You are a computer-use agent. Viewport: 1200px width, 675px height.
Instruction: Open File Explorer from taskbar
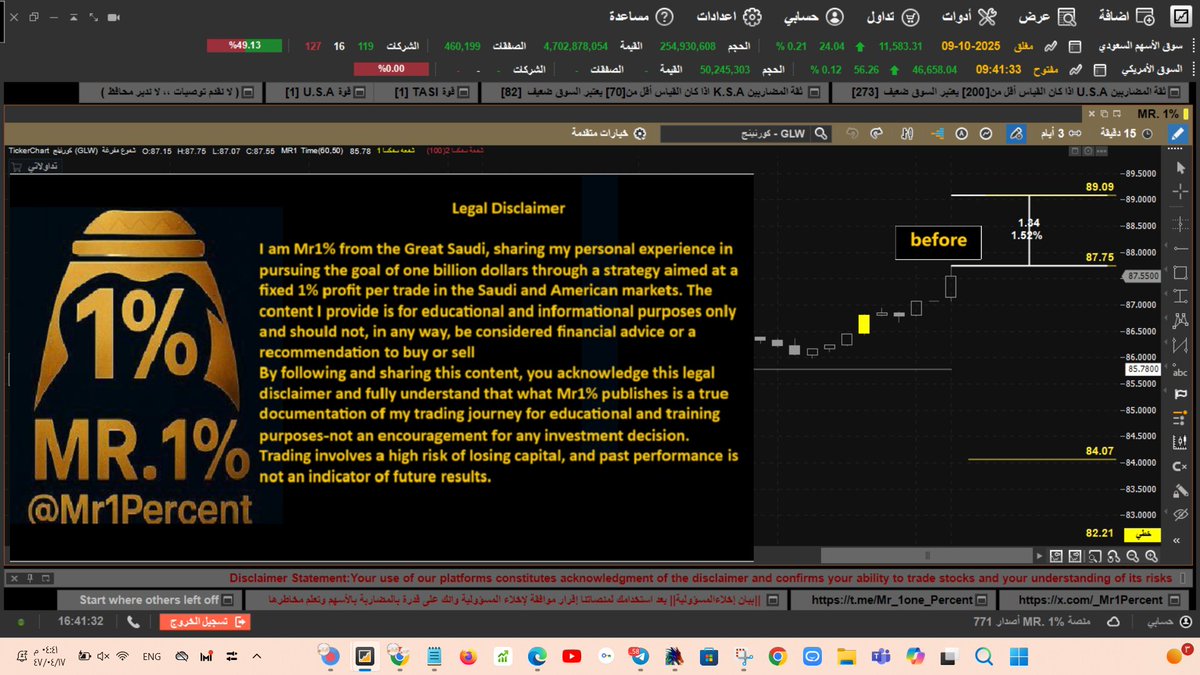pos(847,656)
